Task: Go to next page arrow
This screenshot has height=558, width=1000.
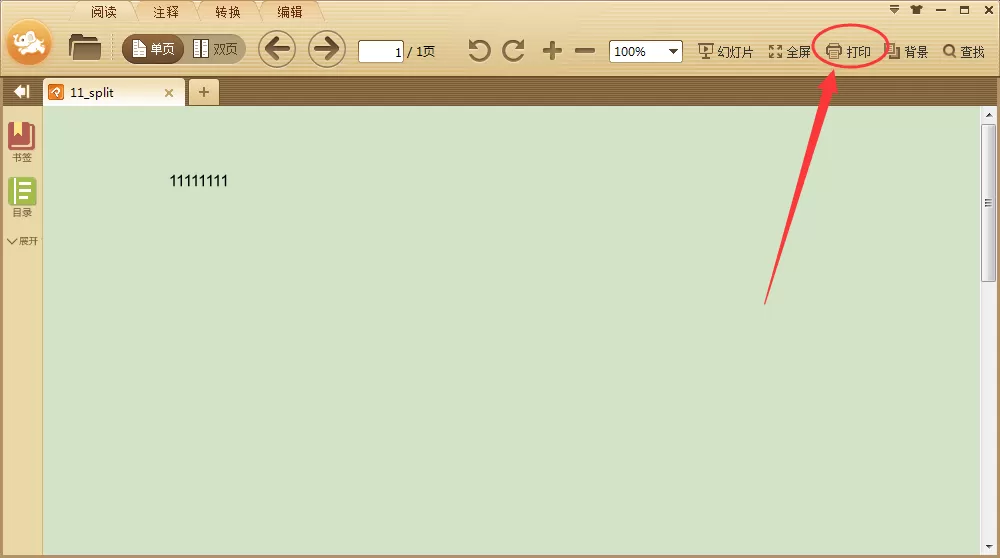Action: tap(327, 49)
